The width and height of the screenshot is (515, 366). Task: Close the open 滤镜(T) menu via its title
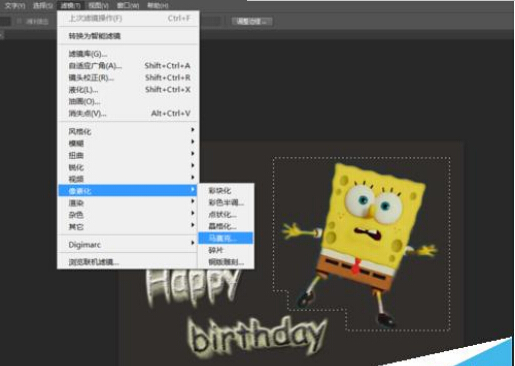pyautogui.click(x=70, y=5)
